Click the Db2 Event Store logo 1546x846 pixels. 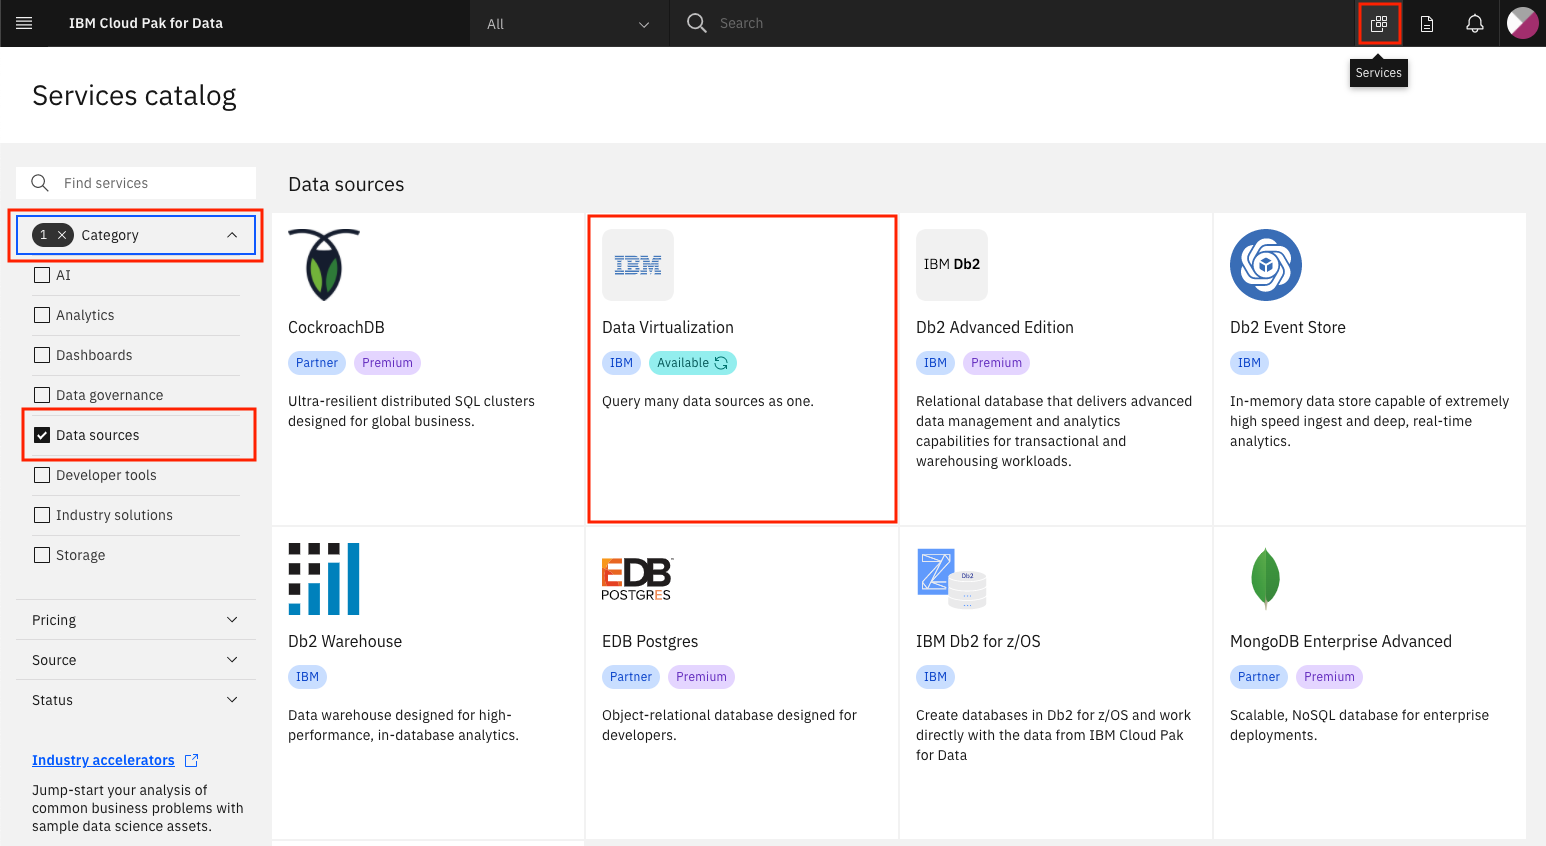tap(1265, 265)
